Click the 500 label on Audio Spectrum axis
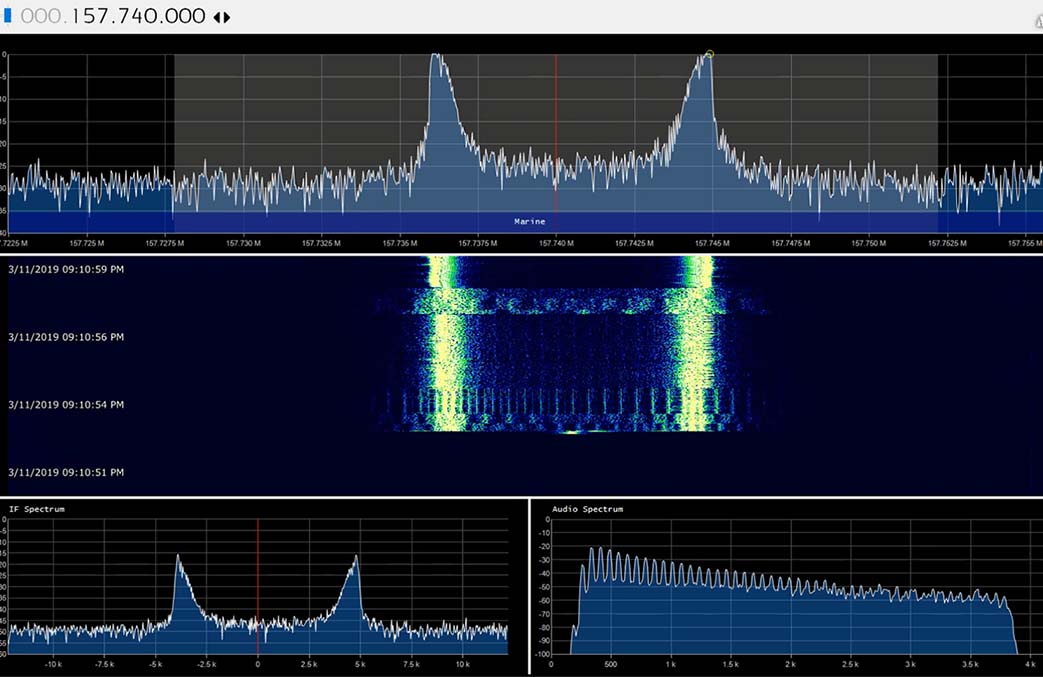The width and height of the screenshot is (1043, 677). [x=611, y=664]
